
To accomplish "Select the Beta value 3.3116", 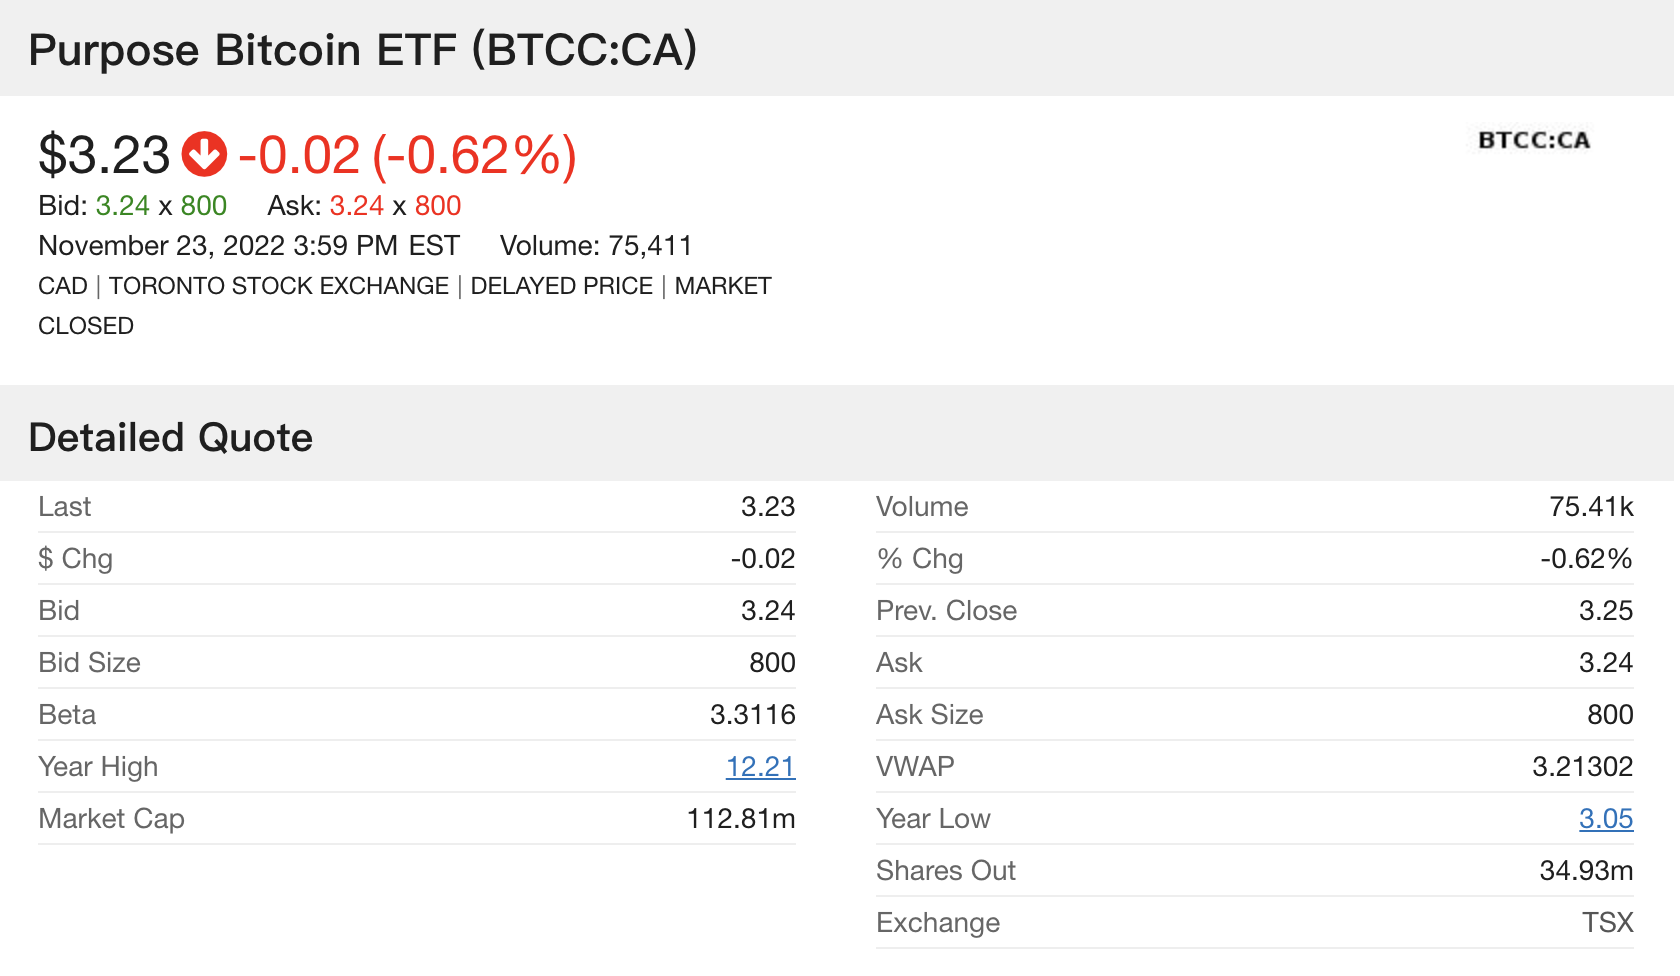I will [x=752, y=715].
